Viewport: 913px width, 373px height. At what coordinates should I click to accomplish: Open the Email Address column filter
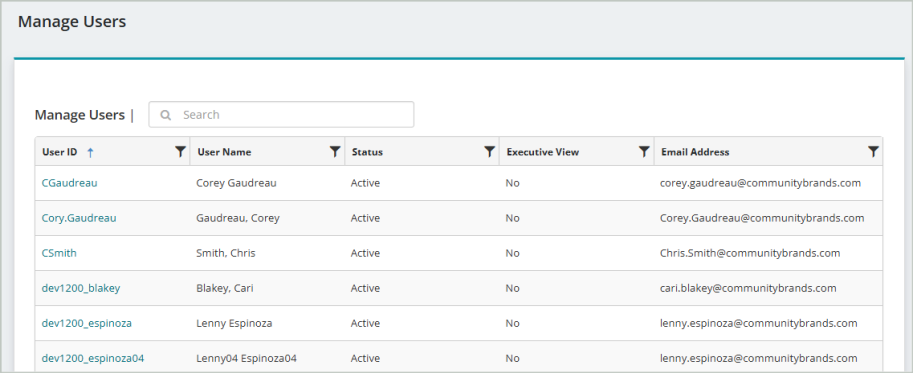point(873,152)
